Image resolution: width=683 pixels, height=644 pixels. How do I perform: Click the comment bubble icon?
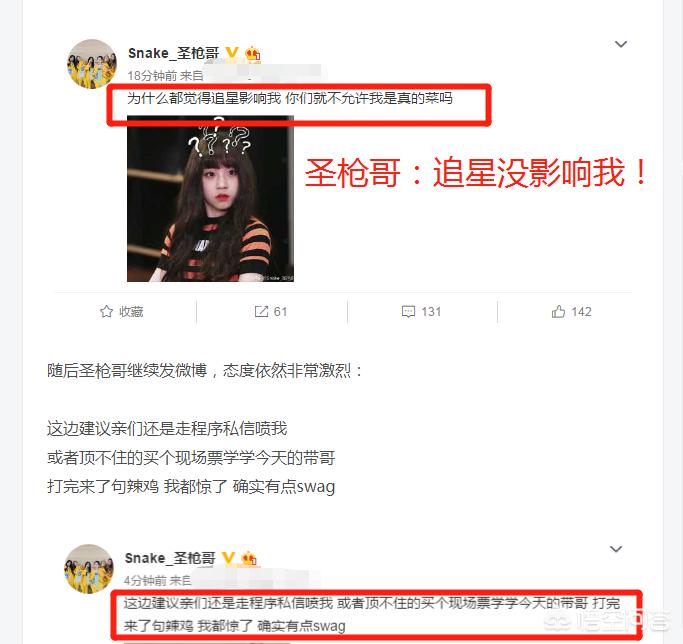408,312
